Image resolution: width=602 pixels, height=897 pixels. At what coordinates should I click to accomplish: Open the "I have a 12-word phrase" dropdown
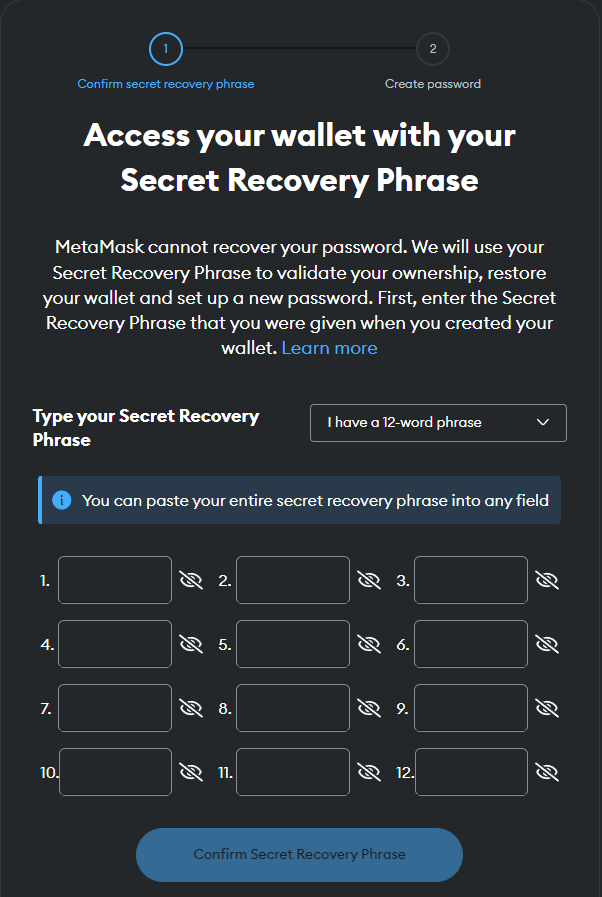click(x=438, y=422)
